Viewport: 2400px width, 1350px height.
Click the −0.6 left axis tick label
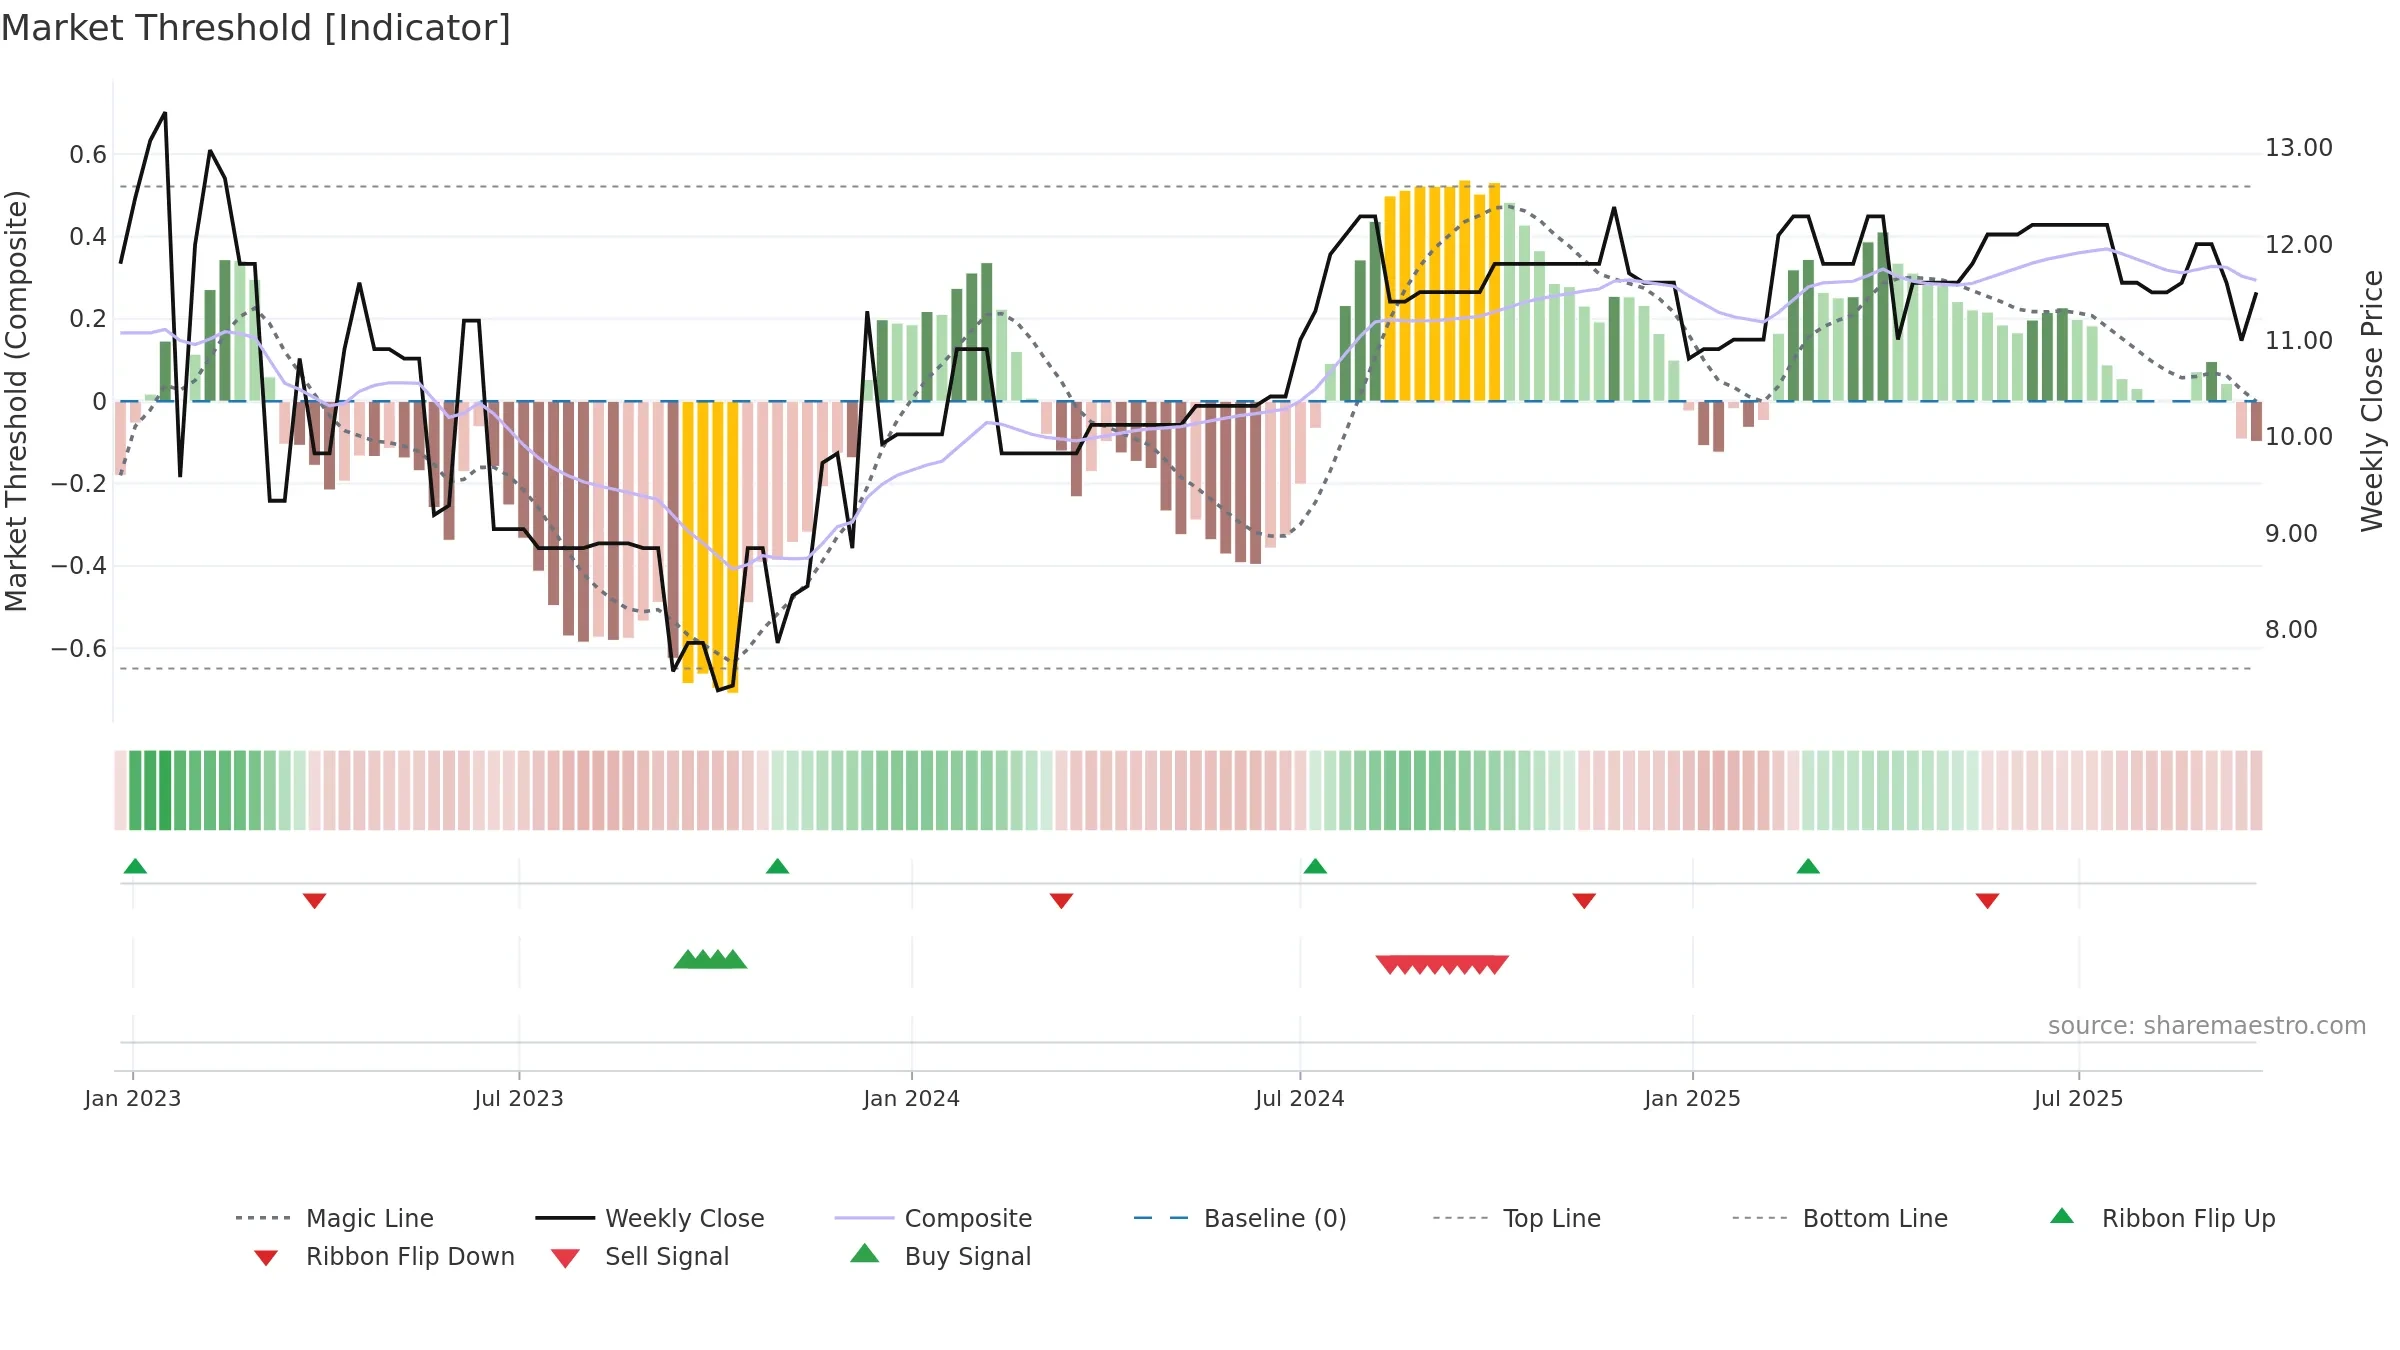79,649
